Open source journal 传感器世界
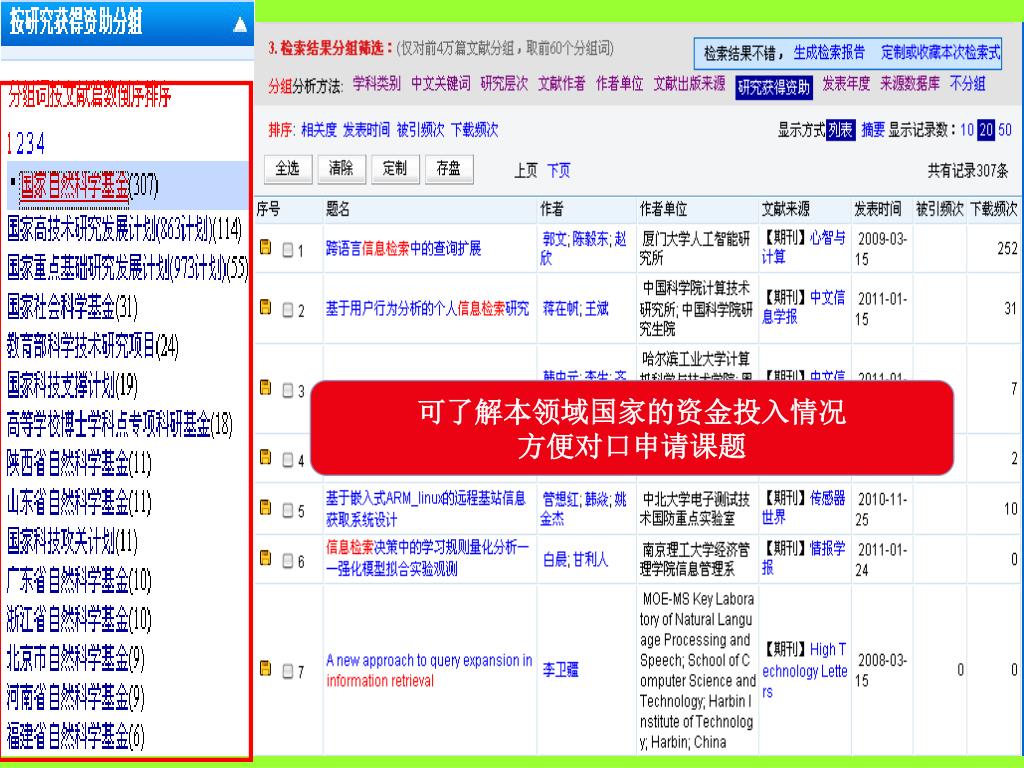Image resolution: width=1024 pixels, height=768 pixels. (x=804, y=507)
